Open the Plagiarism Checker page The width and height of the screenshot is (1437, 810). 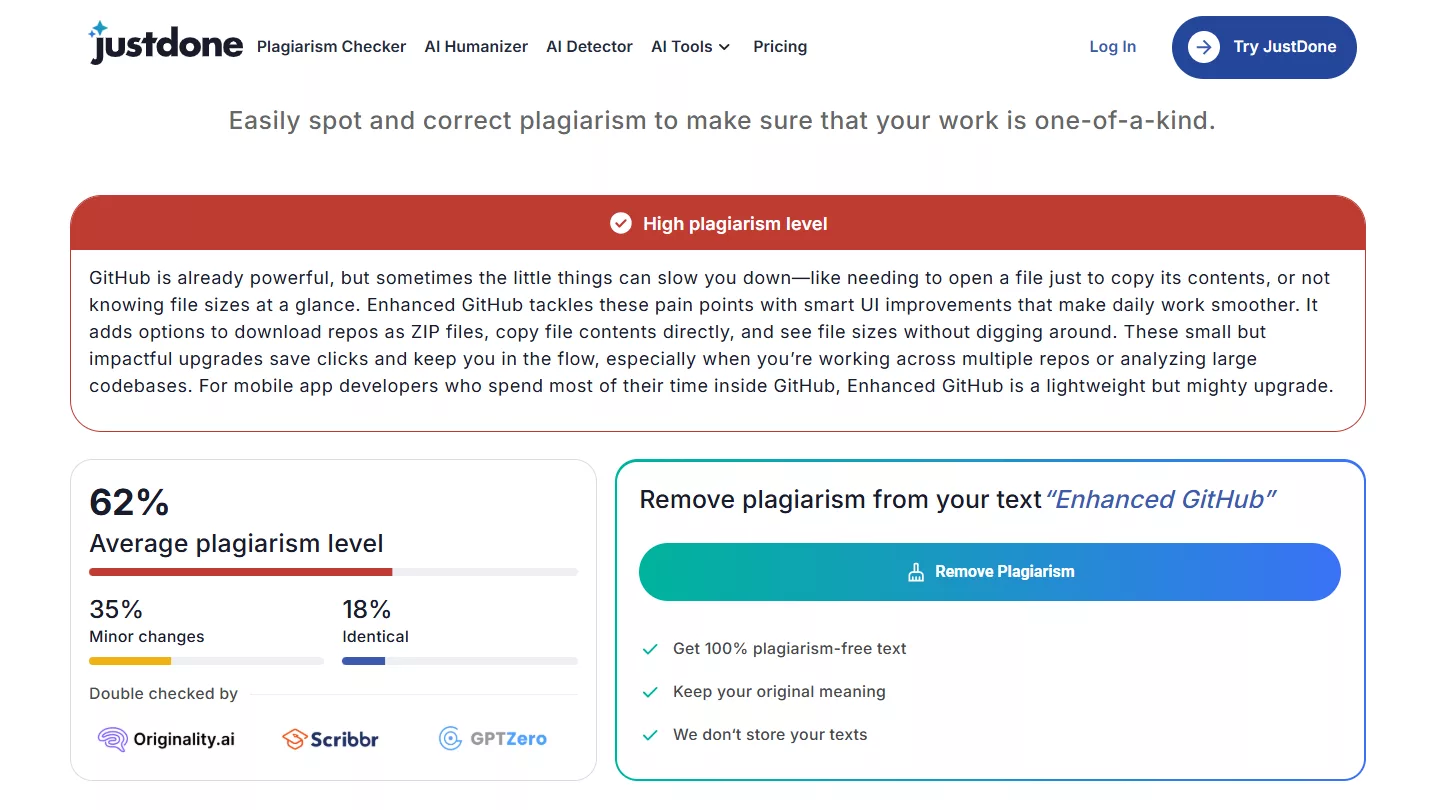pos(331,46)
